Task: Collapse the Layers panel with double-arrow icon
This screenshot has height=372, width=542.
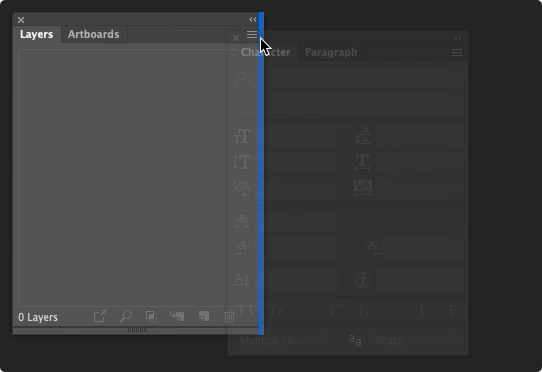Action: 253,20
